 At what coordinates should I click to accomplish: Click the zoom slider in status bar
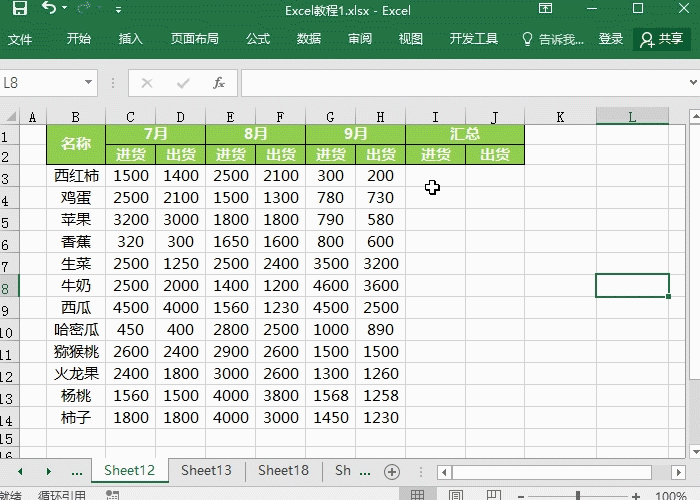[x=580, y=495]
